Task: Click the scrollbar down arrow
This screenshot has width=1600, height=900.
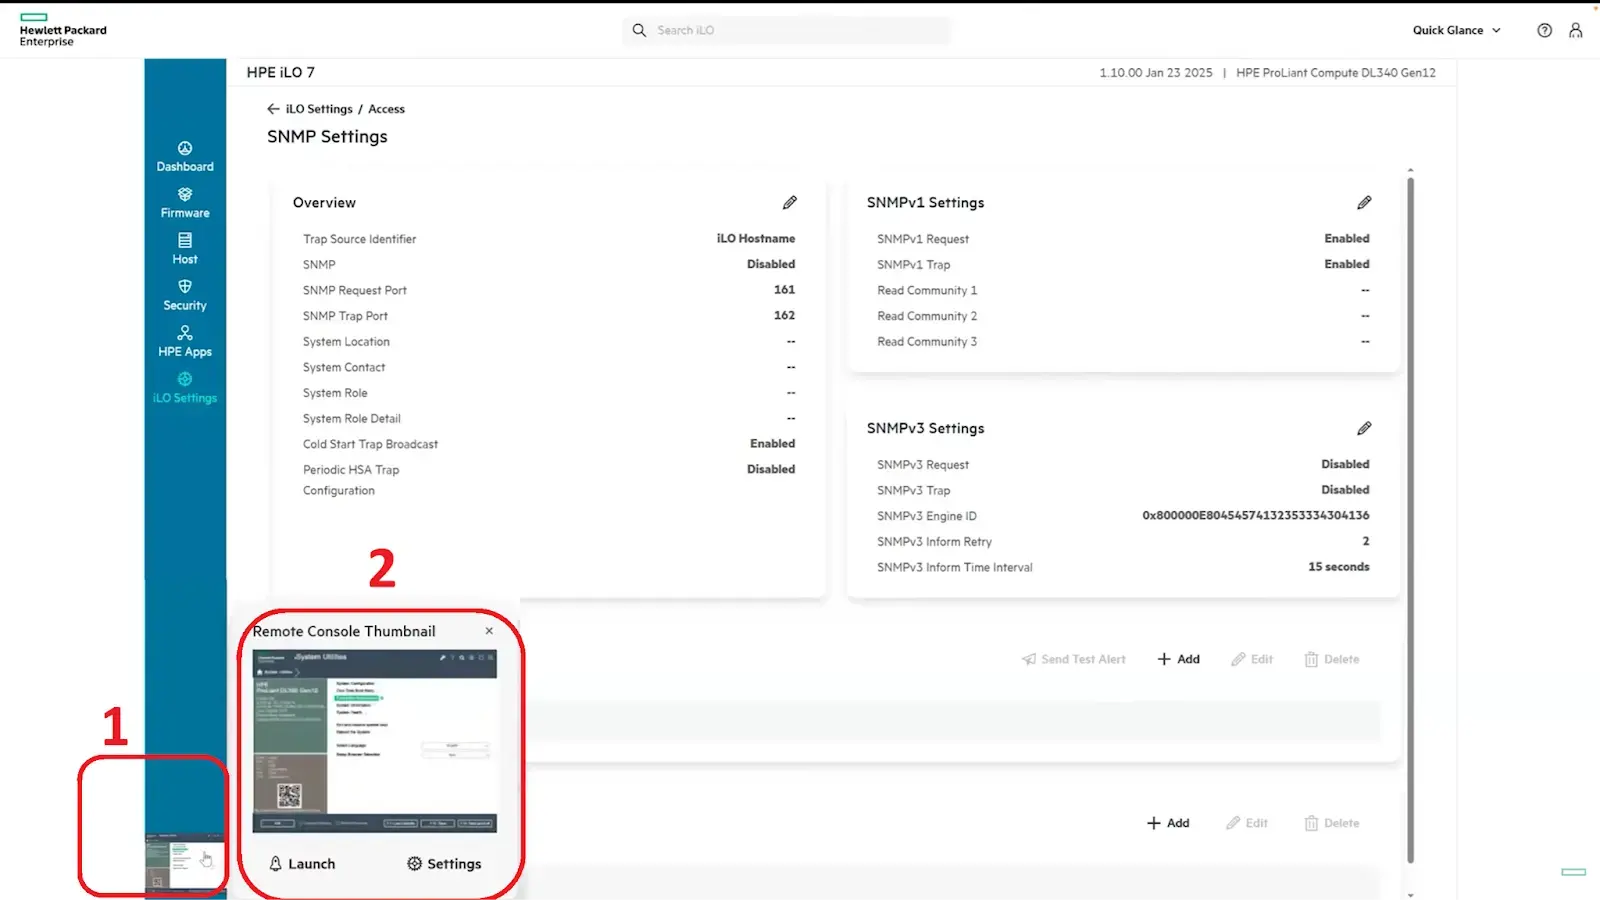Action: tap(1410, 895)
